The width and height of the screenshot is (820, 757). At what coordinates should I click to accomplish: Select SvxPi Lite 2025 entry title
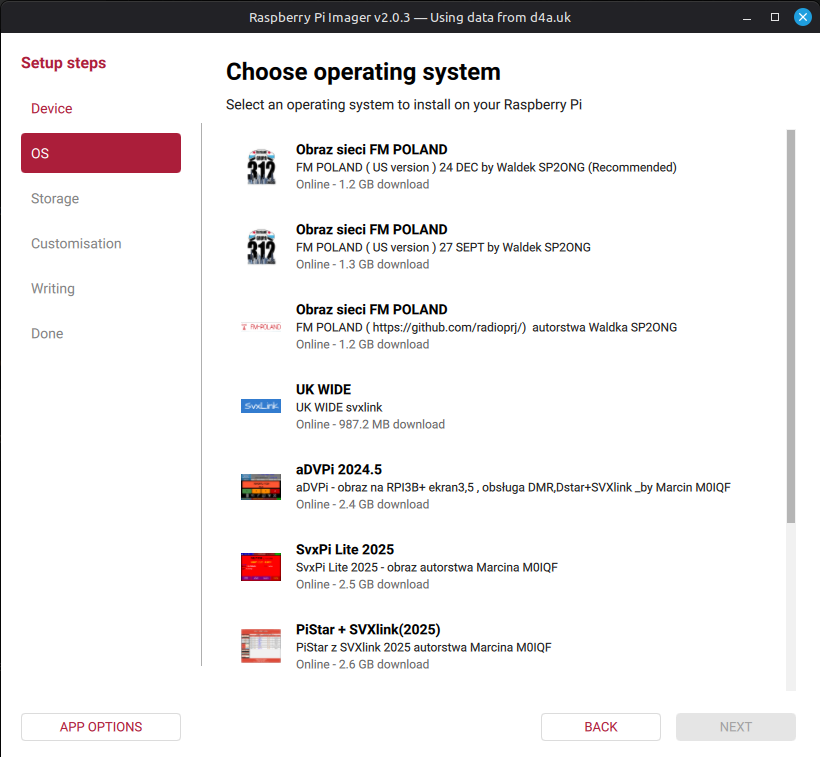[x=344, y=549]
